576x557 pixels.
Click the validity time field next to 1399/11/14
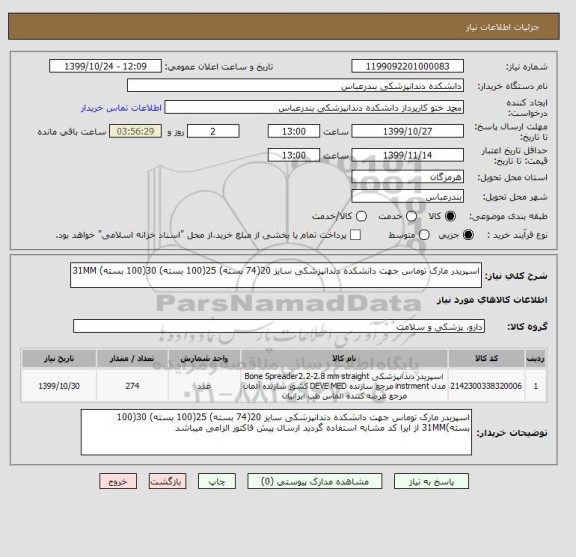294,155
